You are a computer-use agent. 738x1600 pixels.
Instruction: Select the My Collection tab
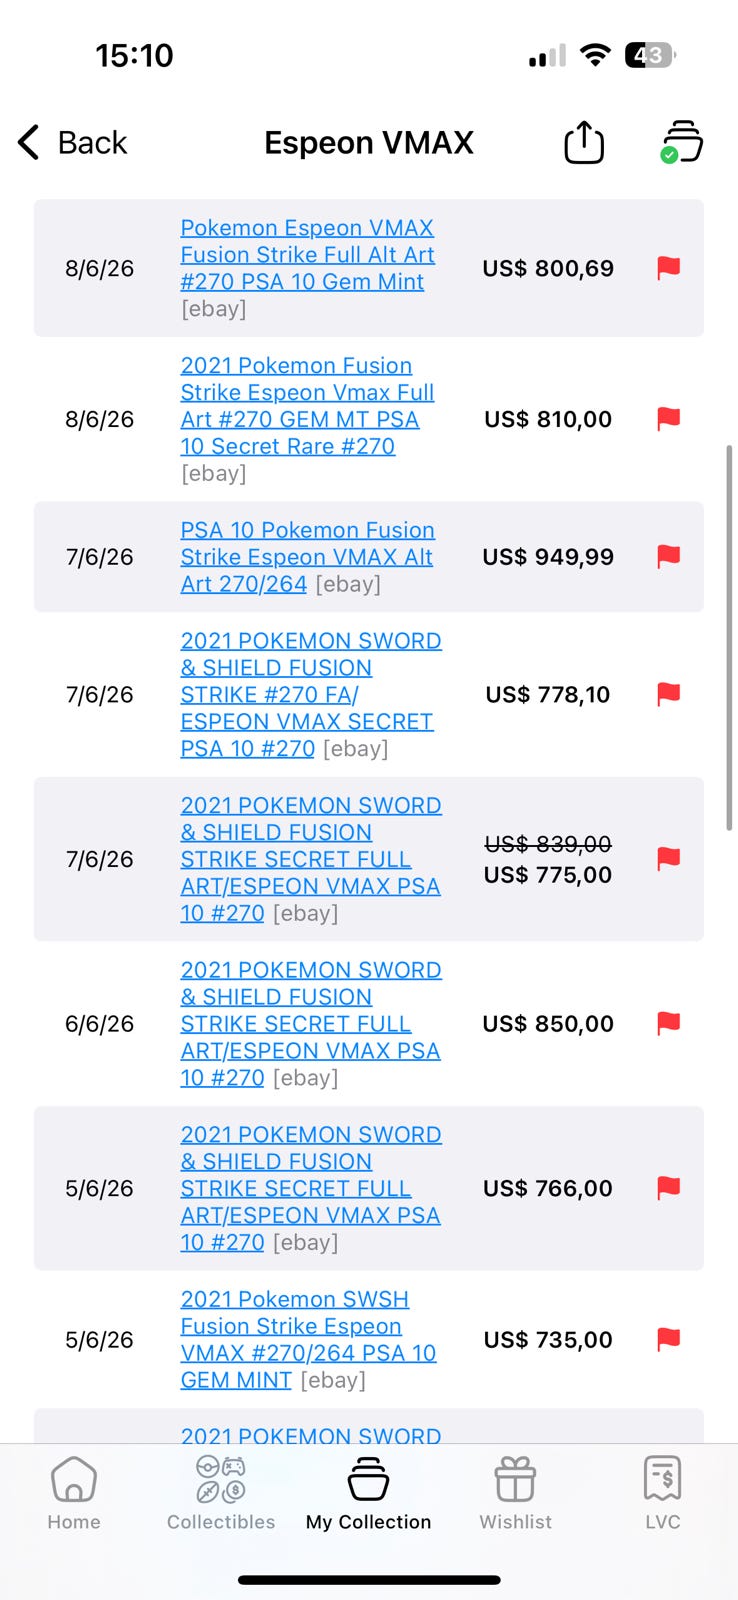[368, 1493]
